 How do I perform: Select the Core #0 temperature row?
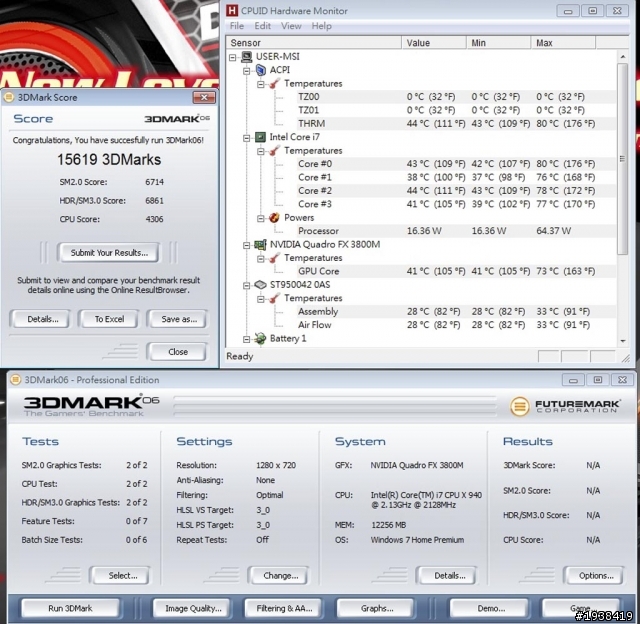coord(457,164)
